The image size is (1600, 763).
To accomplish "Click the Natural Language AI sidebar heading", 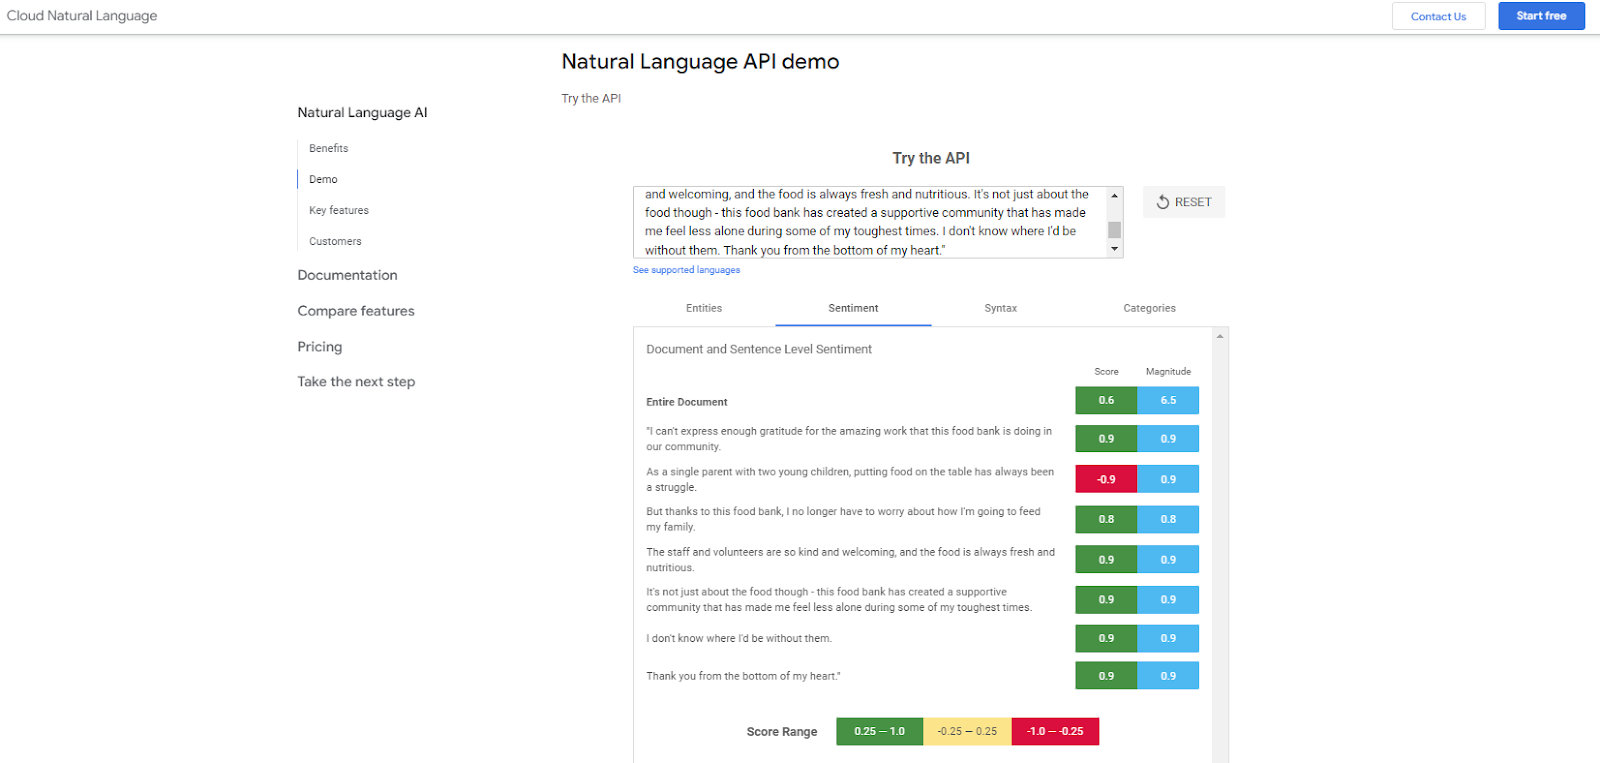I will (362, 113).
